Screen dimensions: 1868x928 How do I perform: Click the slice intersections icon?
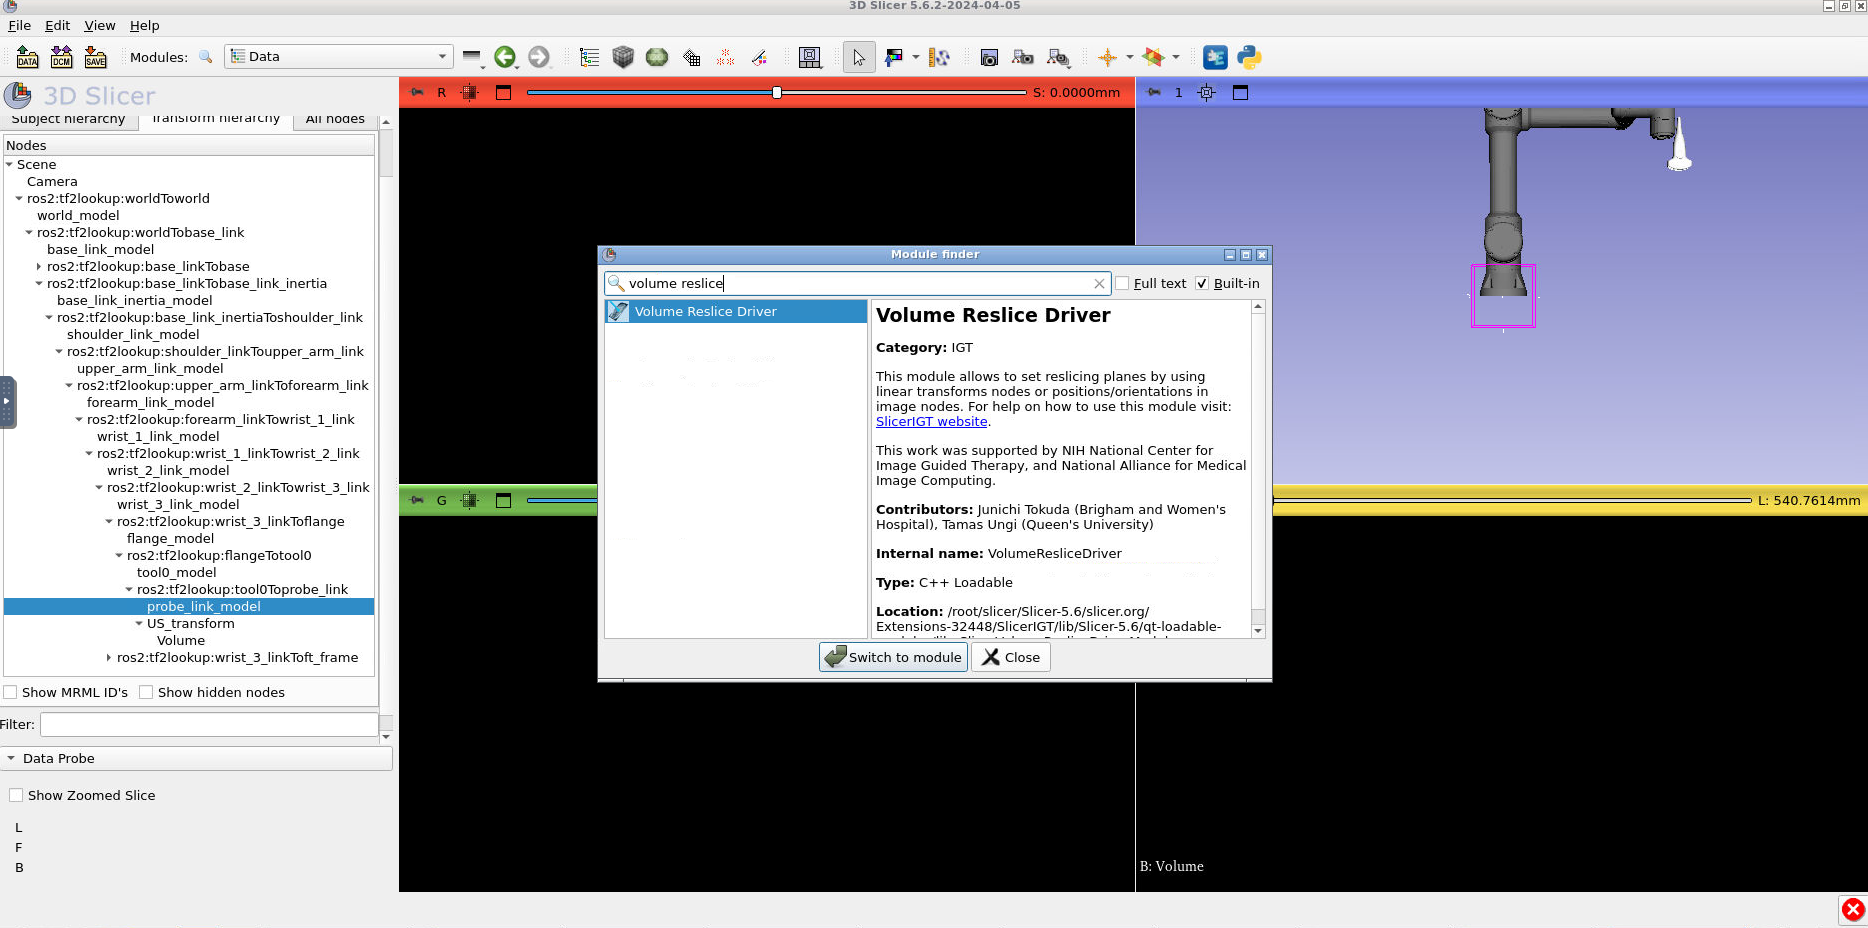pyautogui.click(x=1154, y=57)
